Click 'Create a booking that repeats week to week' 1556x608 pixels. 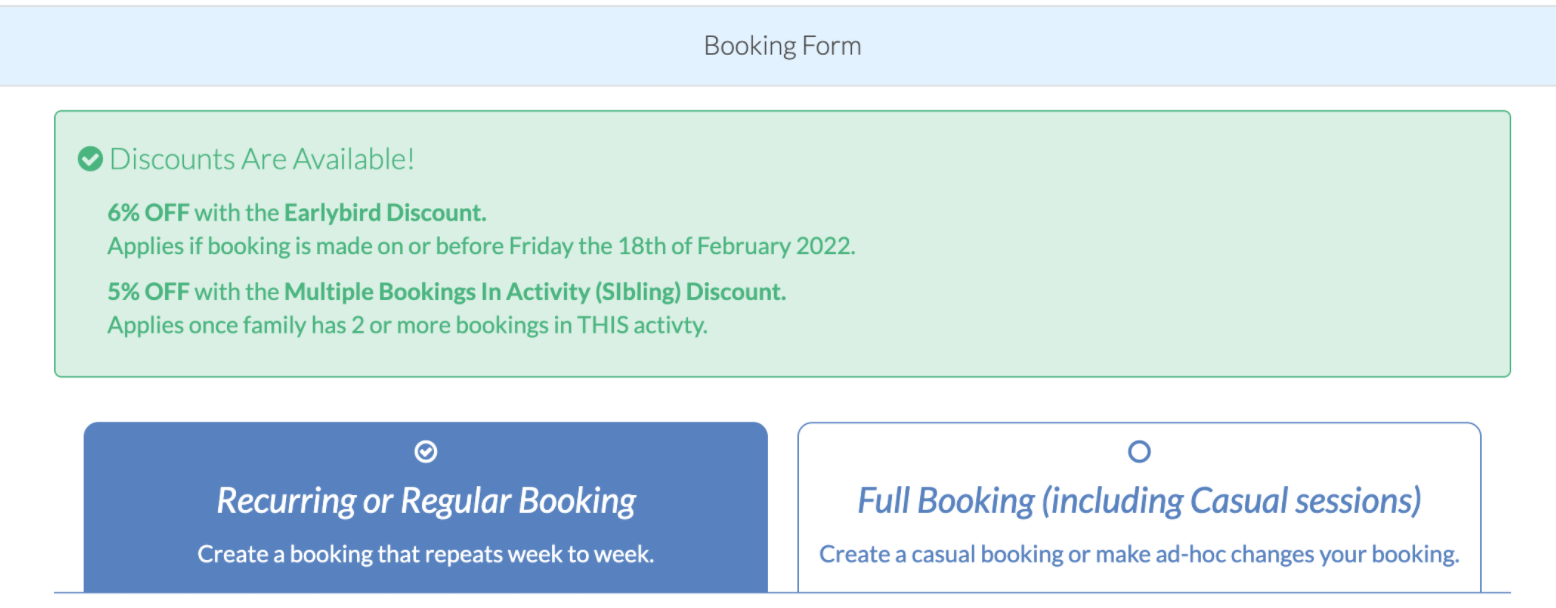point(426,553)
